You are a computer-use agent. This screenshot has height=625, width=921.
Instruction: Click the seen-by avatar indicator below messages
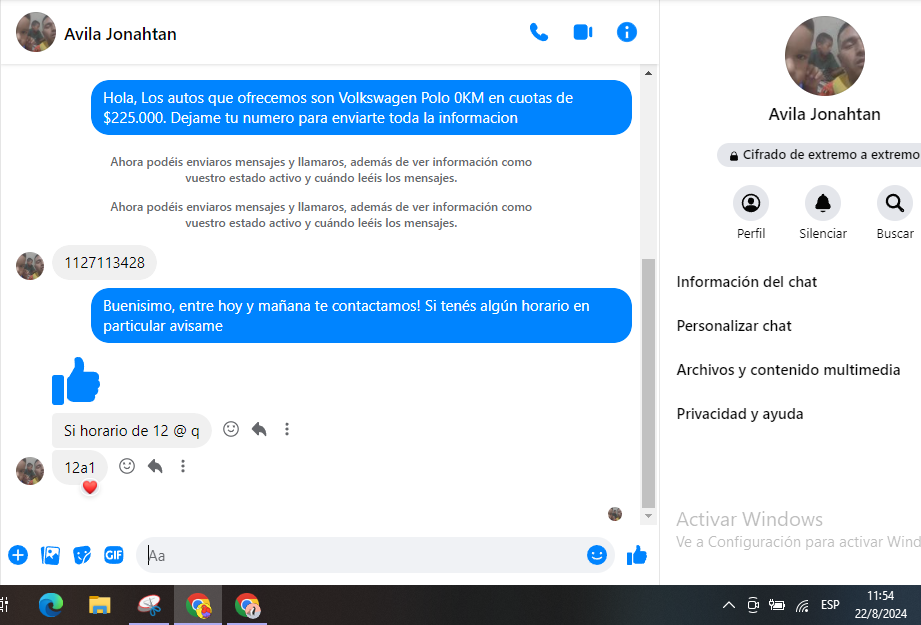point(615,514)
